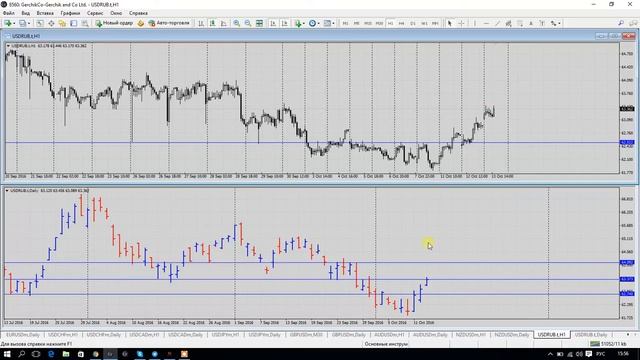This screenshot has width=640, height=360.
Task: Select the D1 timeframe
Action: [x=413, y=23]
